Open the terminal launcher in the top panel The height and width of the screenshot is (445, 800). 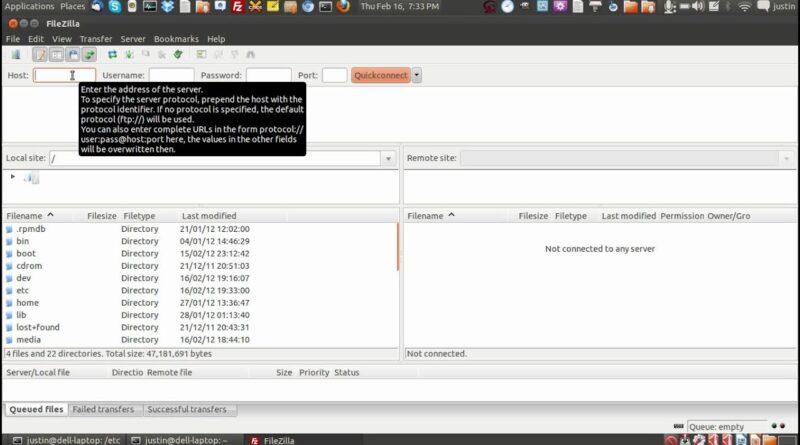(x=325, y=7)
